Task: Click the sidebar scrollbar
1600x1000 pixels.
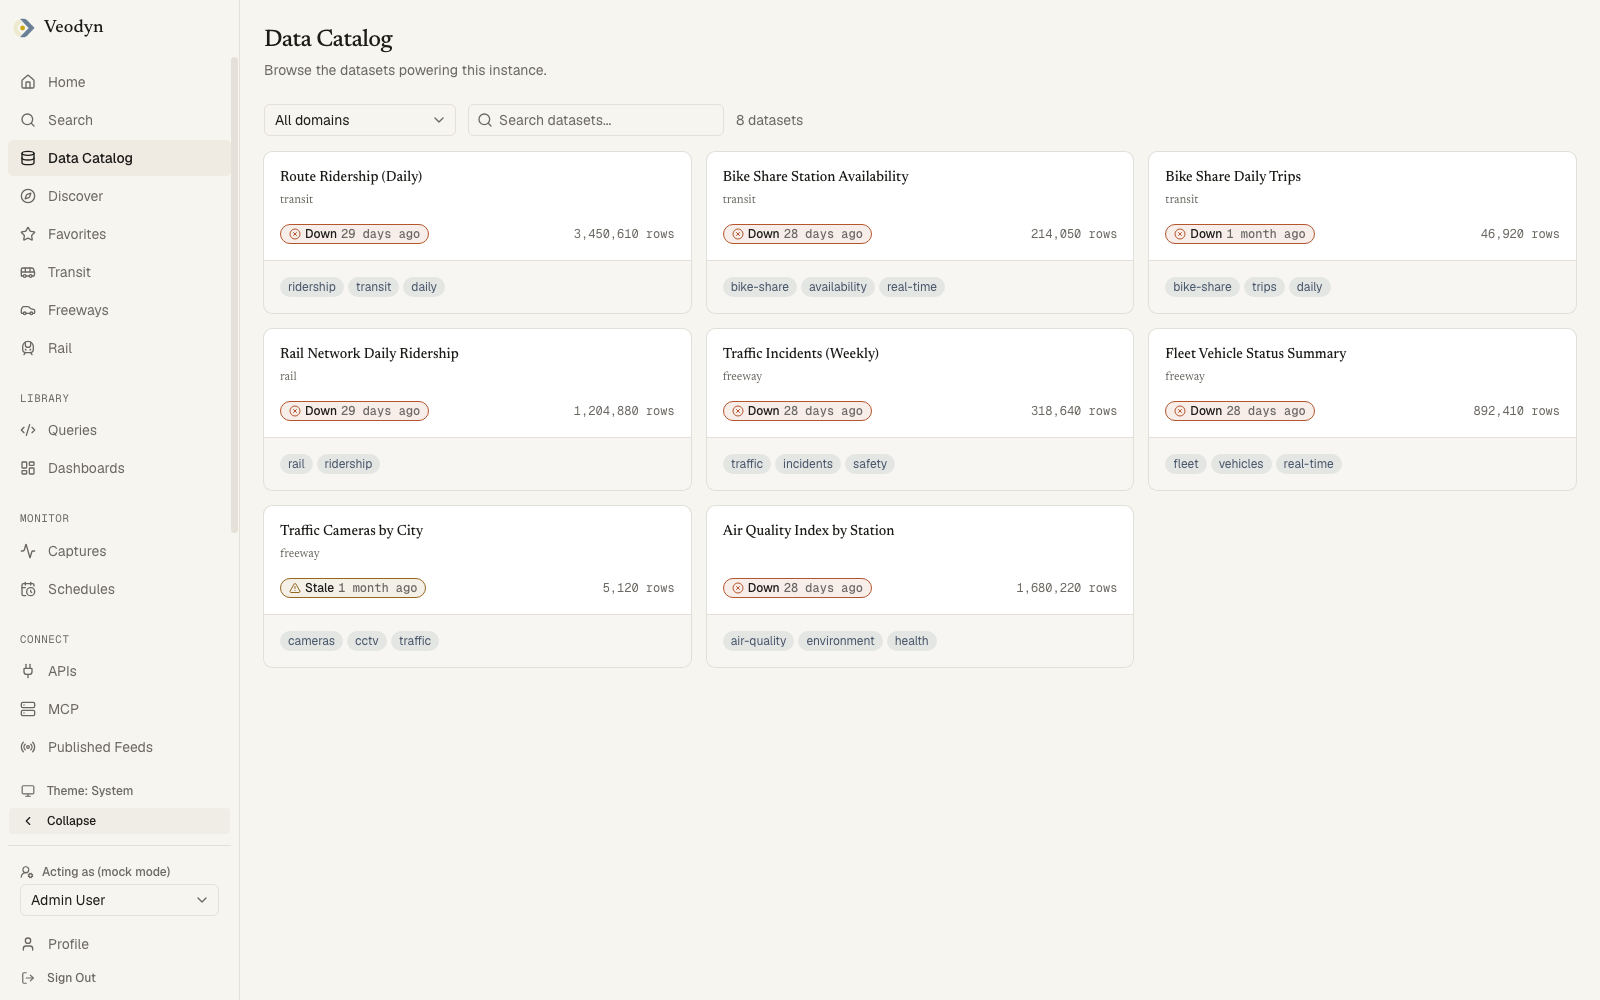Action: click(234, 295)
